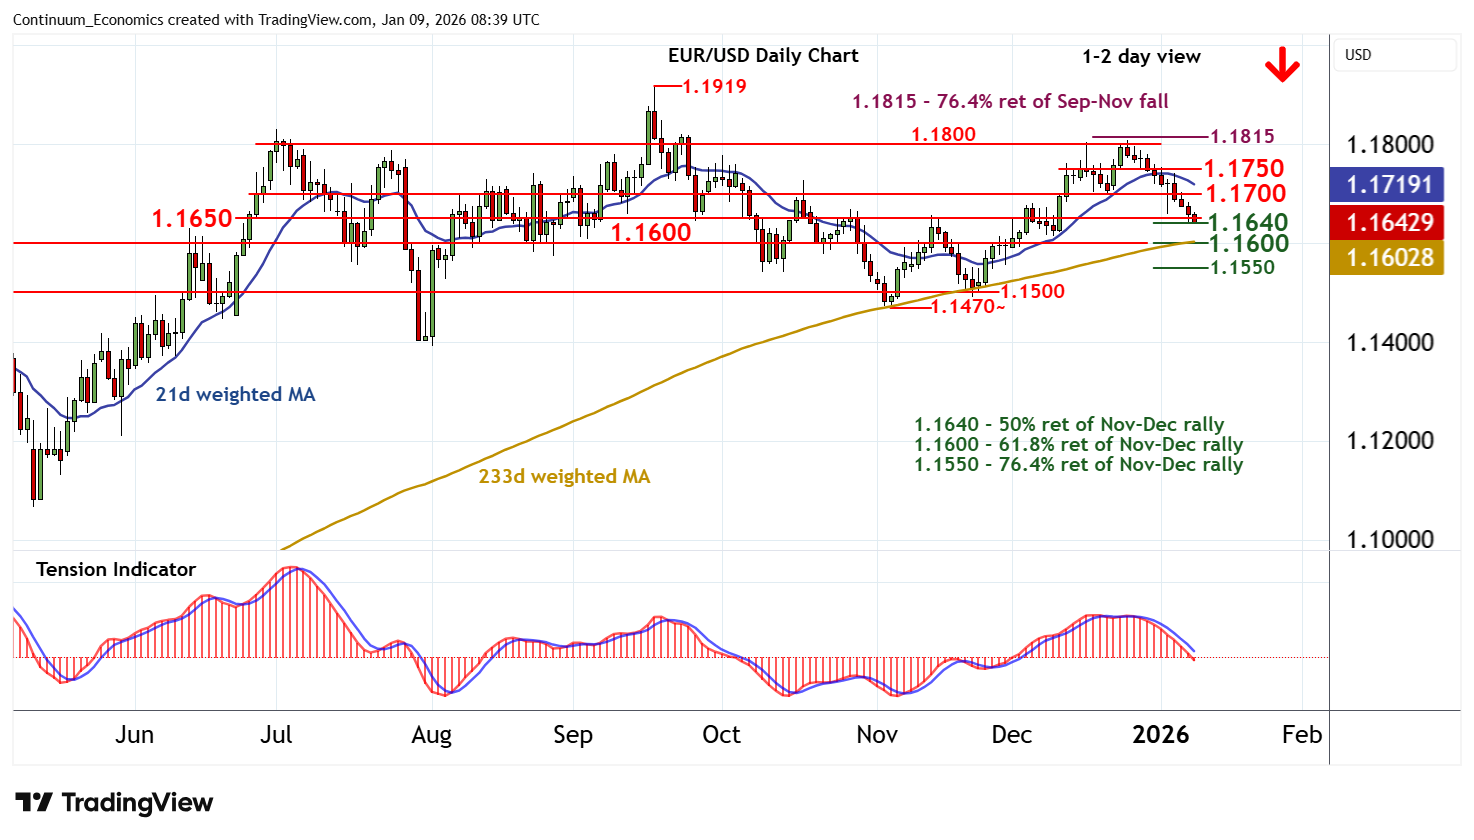Click the 1.1815 retracement annotation text

(x=1010, y=102)
